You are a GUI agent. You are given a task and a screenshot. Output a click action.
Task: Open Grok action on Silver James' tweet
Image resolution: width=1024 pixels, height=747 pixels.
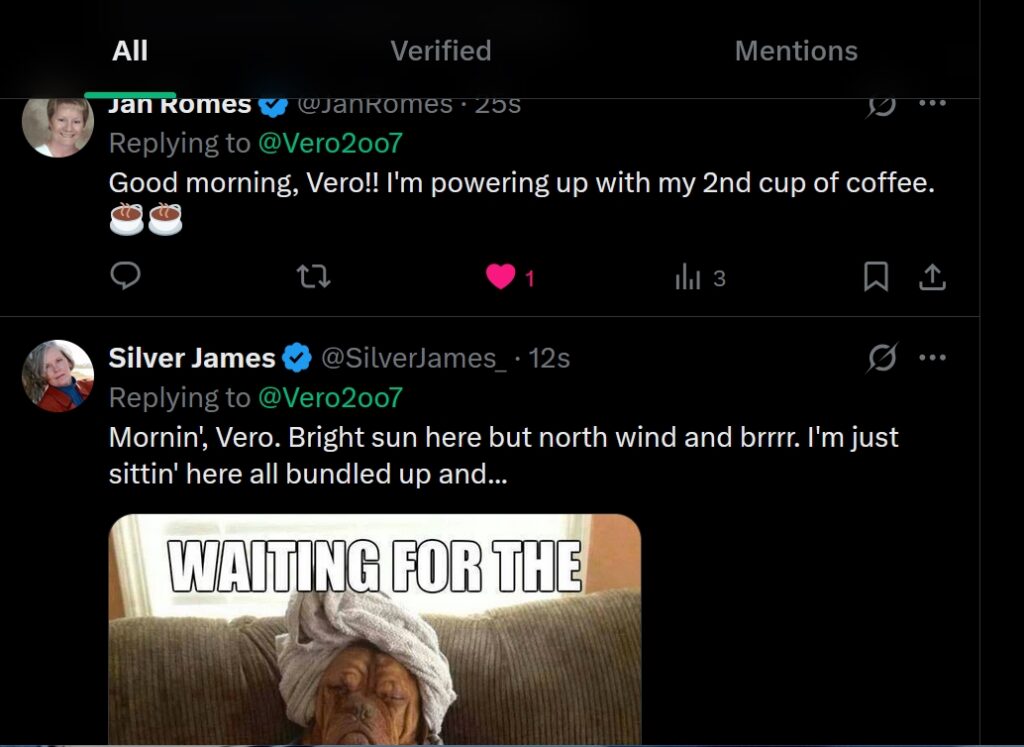[x=882, y=357]
